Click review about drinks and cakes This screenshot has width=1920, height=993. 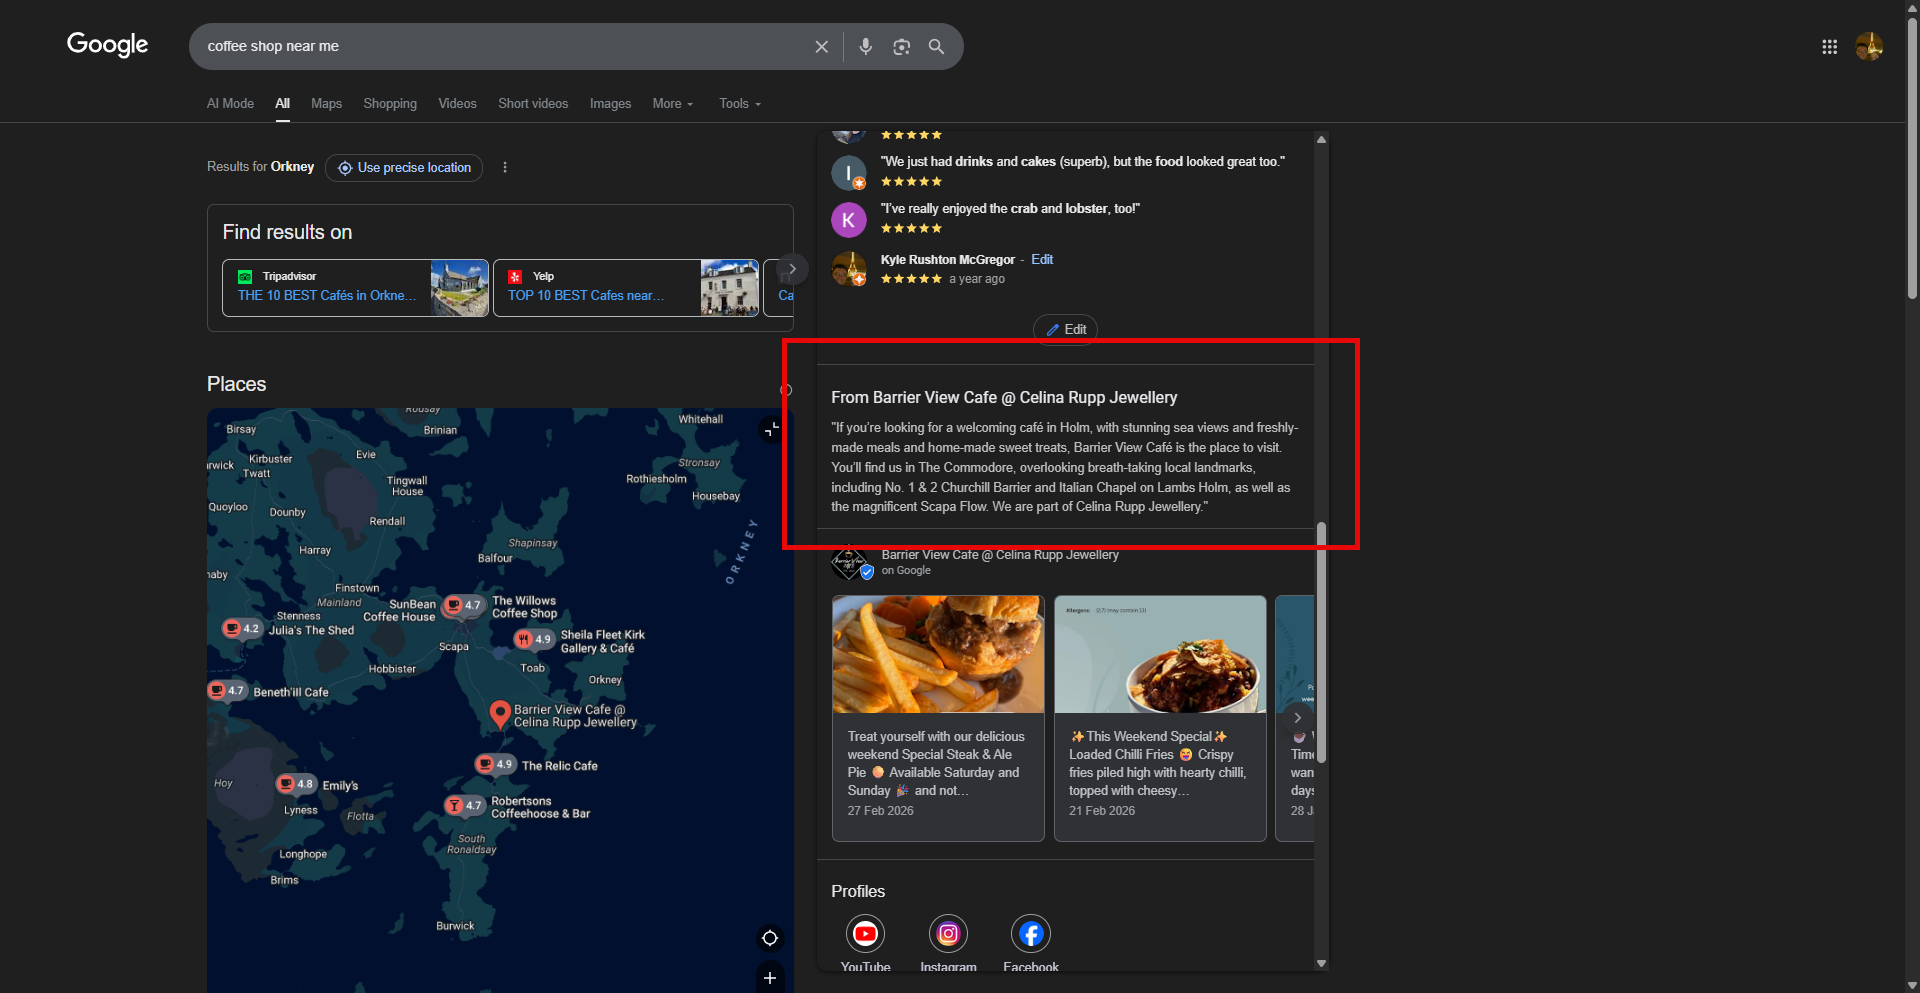(1083, 162)
